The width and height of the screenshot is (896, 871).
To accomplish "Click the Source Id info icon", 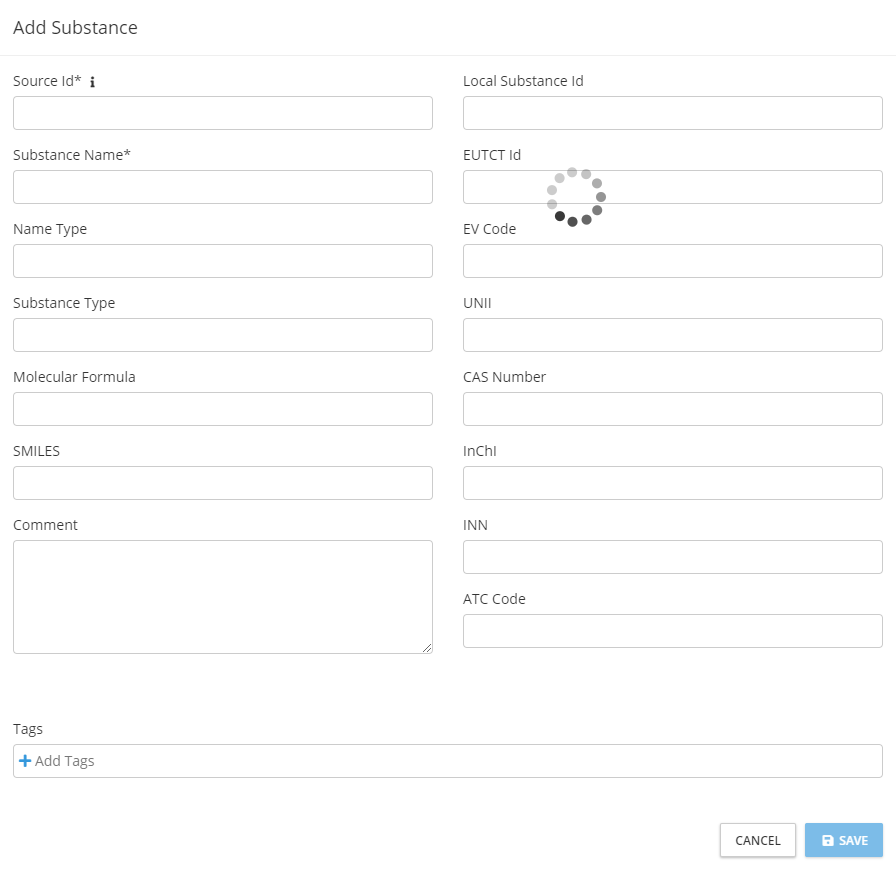I will tap(92, 83).
